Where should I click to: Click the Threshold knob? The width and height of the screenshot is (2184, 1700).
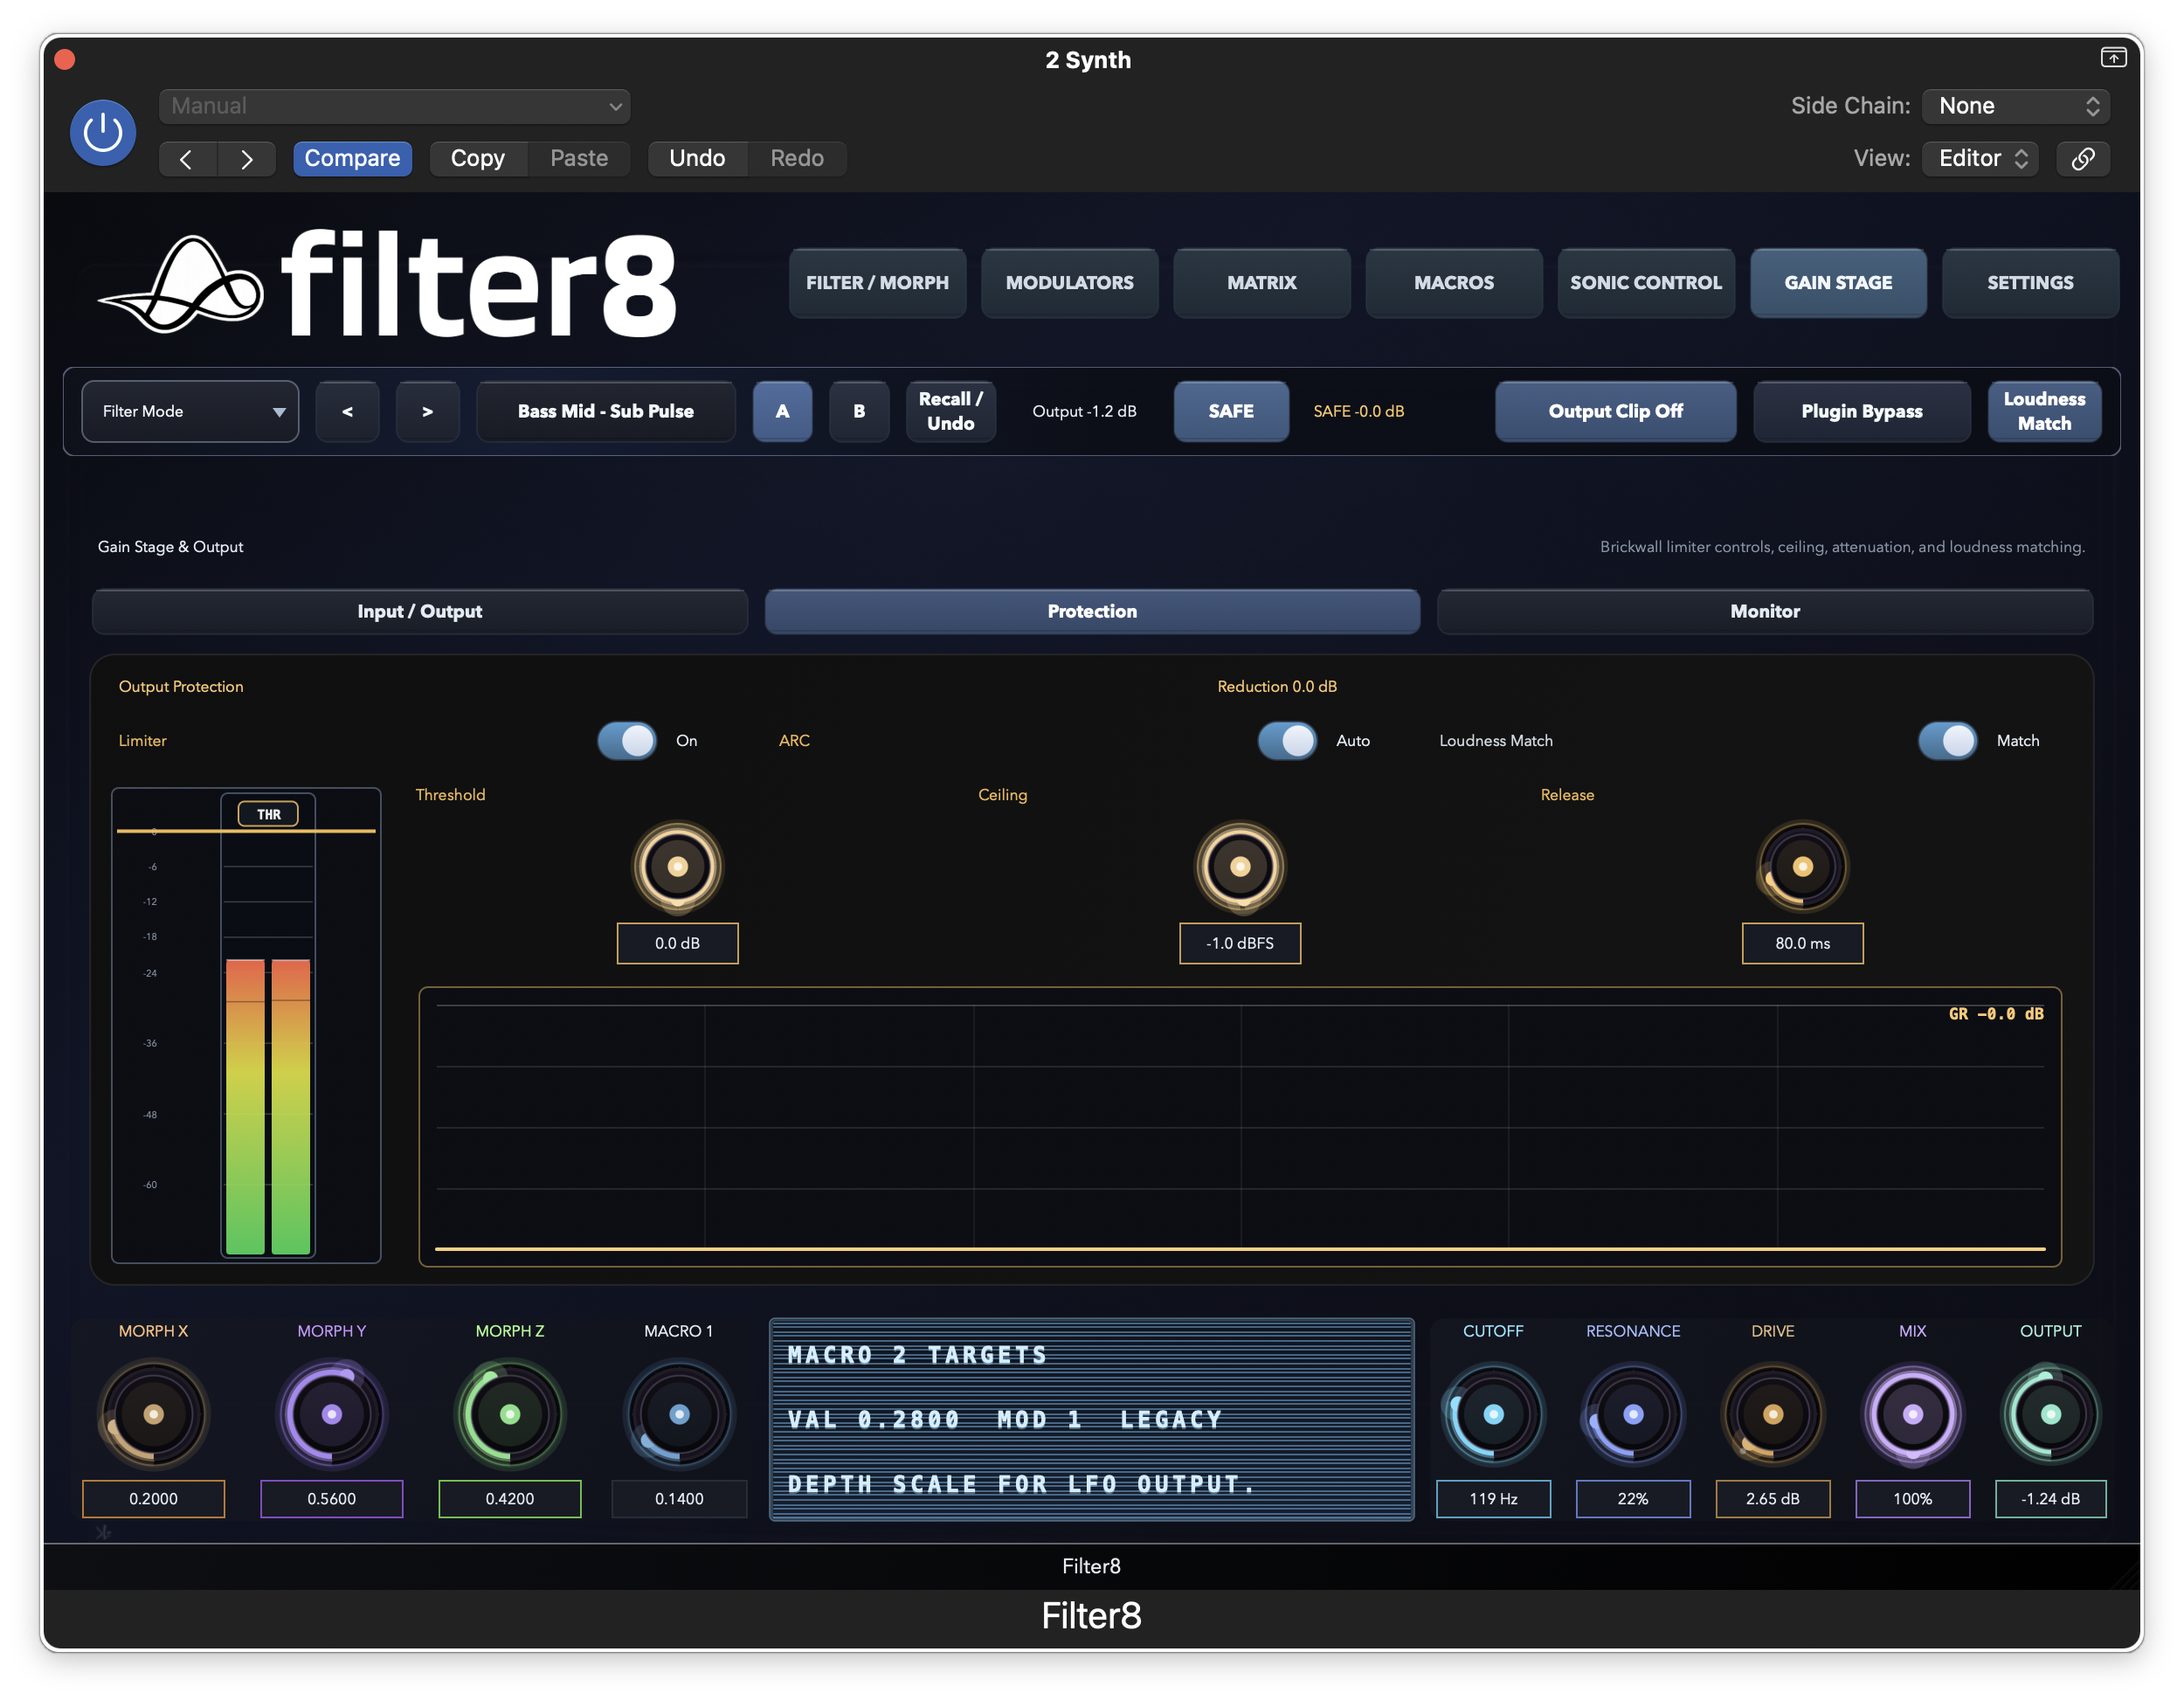[x=677, y=866]
